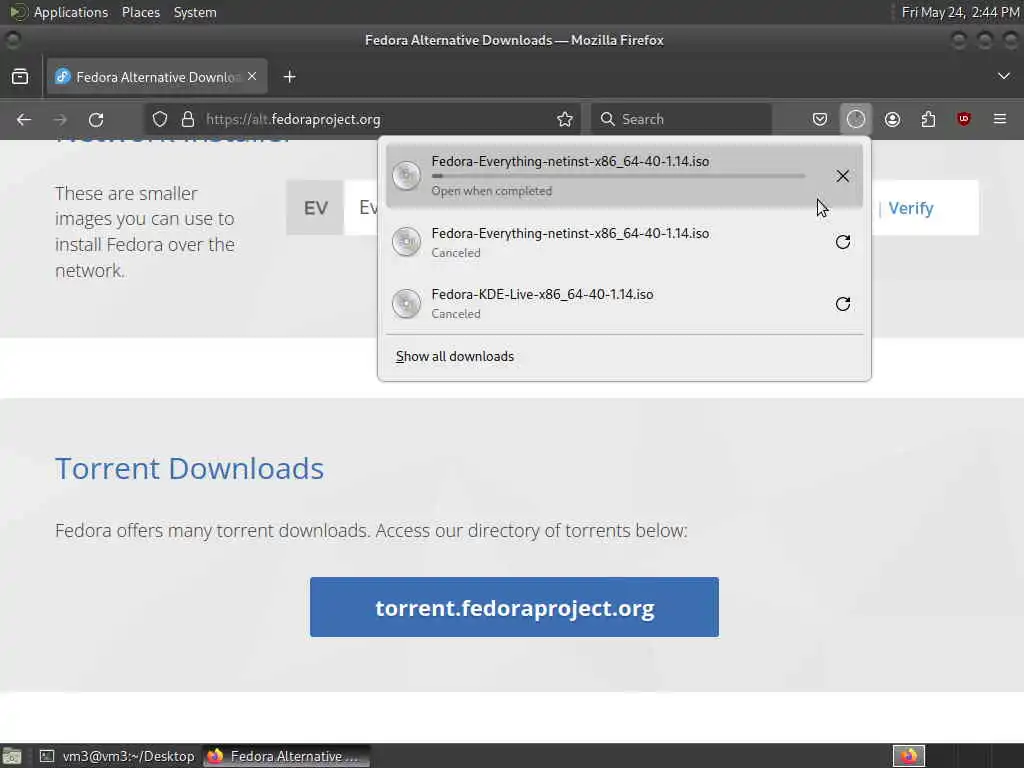
Task: Go back with the back arrow
Action: [24, 120]
